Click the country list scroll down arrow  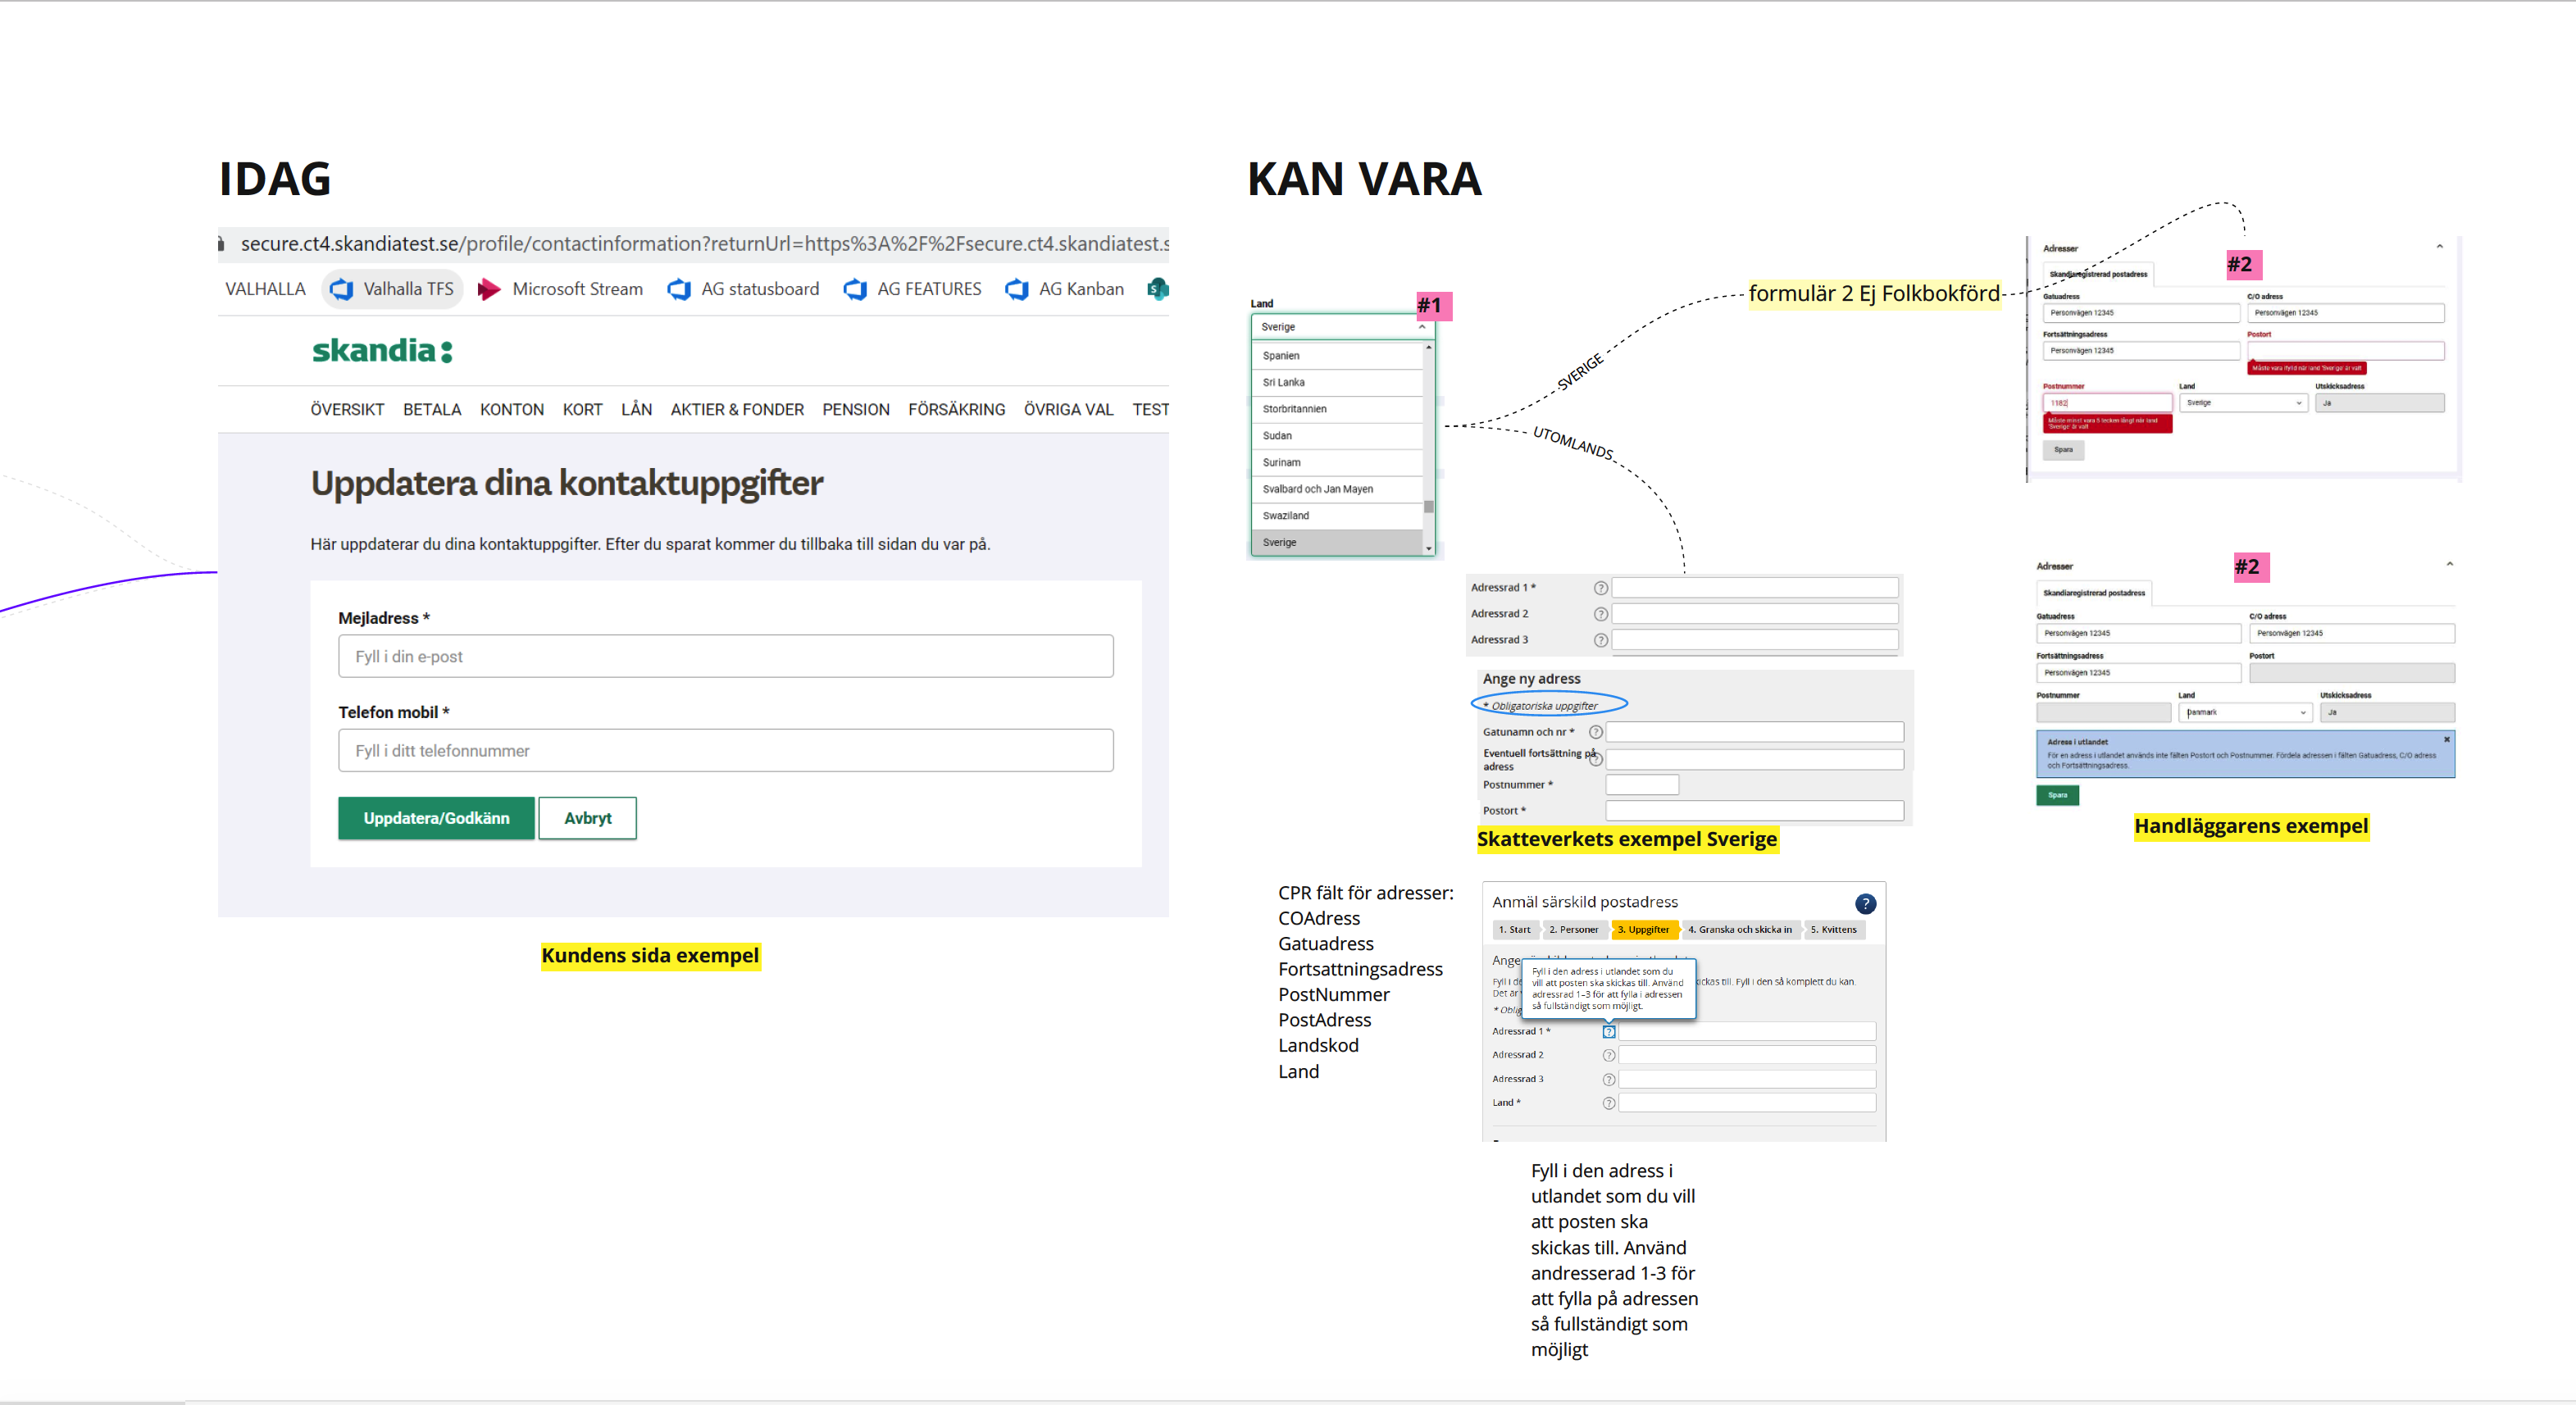click(x=1428, y=548)
